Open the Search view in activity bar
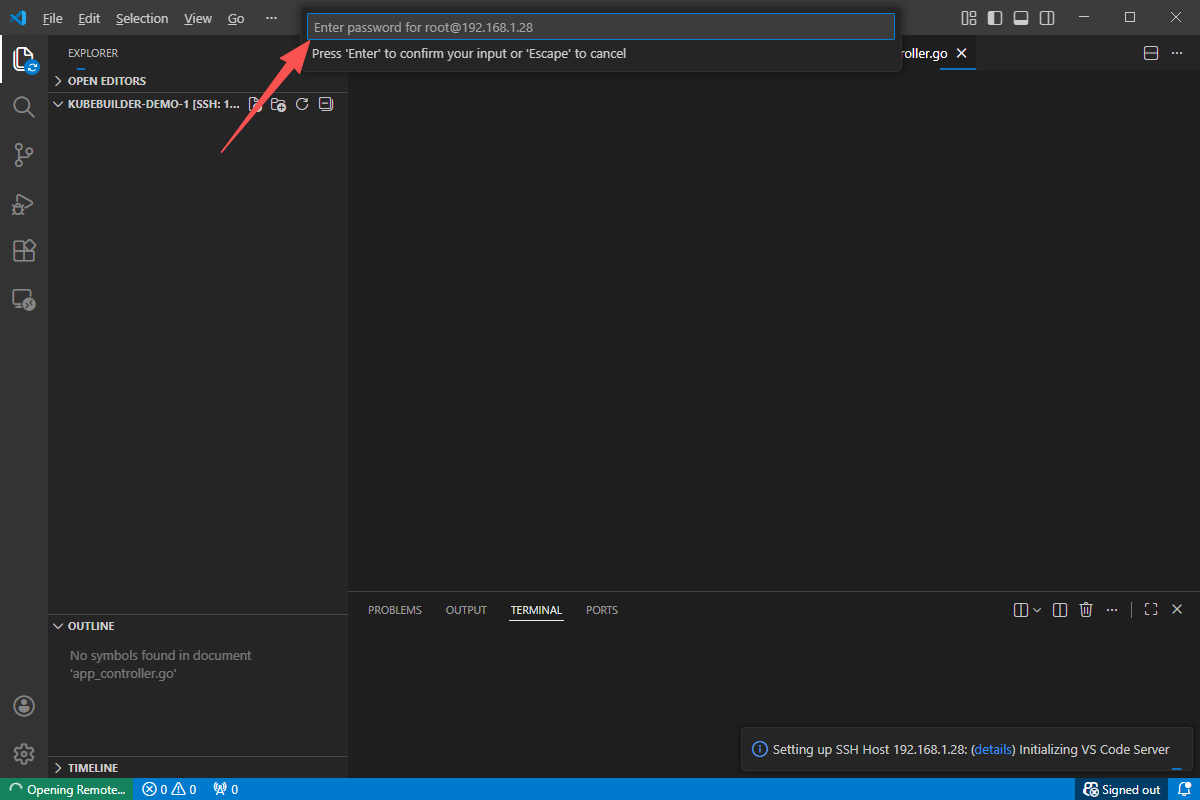1200x800 pixels. [x=24, y=106]
